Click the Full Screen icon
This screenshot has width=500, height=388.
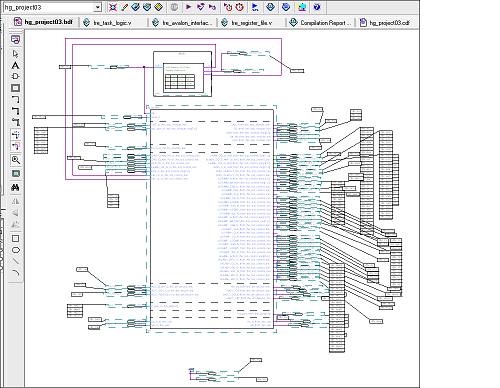click(15, 174)
